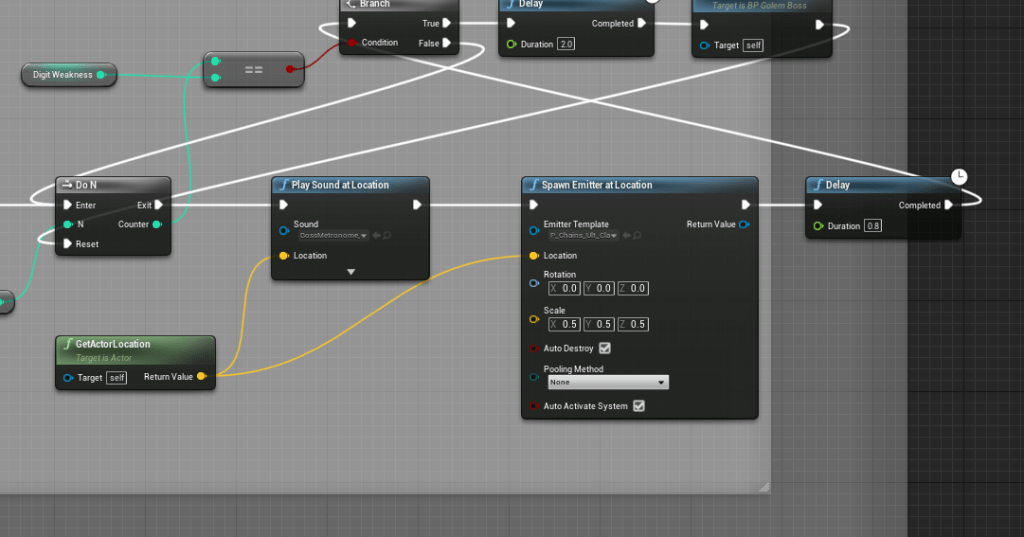Image resolution: width=1024 pixels, height=537 pixels.
Task: Toggle the Auto Destroy checkbox
Action: 604,348
